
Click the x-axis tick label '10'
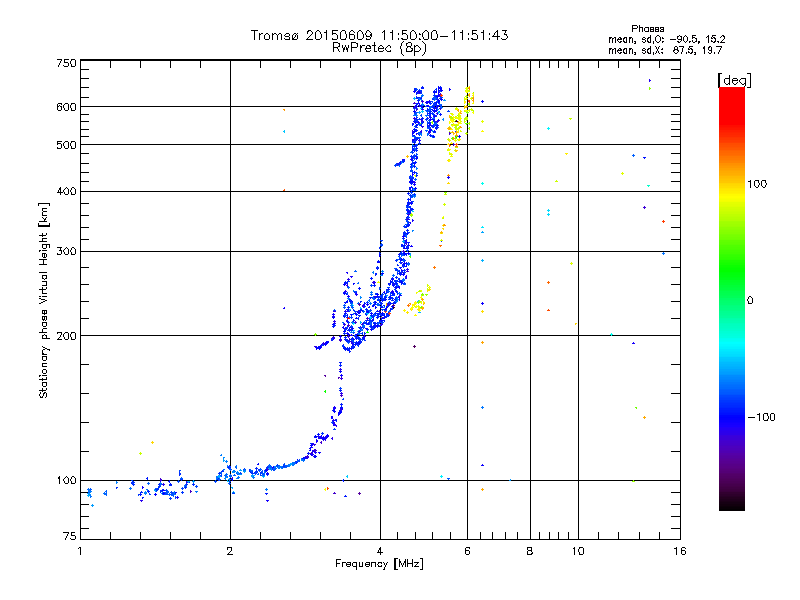click(578, 551)
